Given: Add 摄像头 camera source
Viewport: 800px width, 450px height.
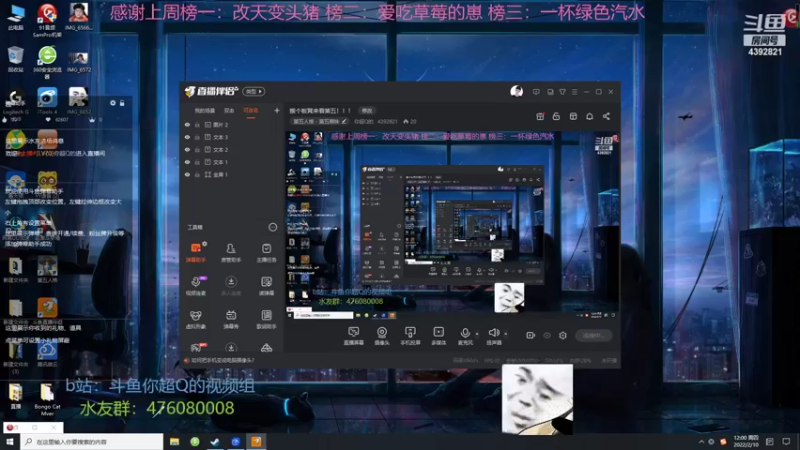Looking at the screenshot, I should click(382, 336).
